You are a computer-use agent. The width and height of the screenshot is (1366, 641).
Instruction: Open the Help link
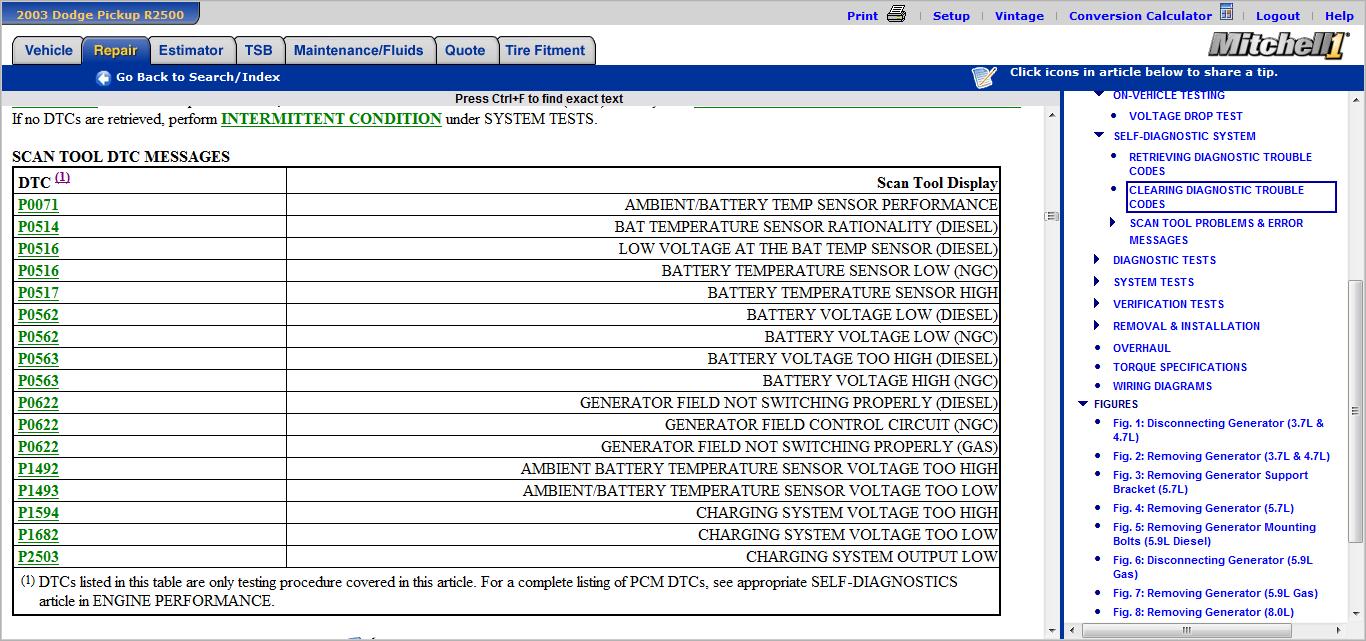(1339, 16)
